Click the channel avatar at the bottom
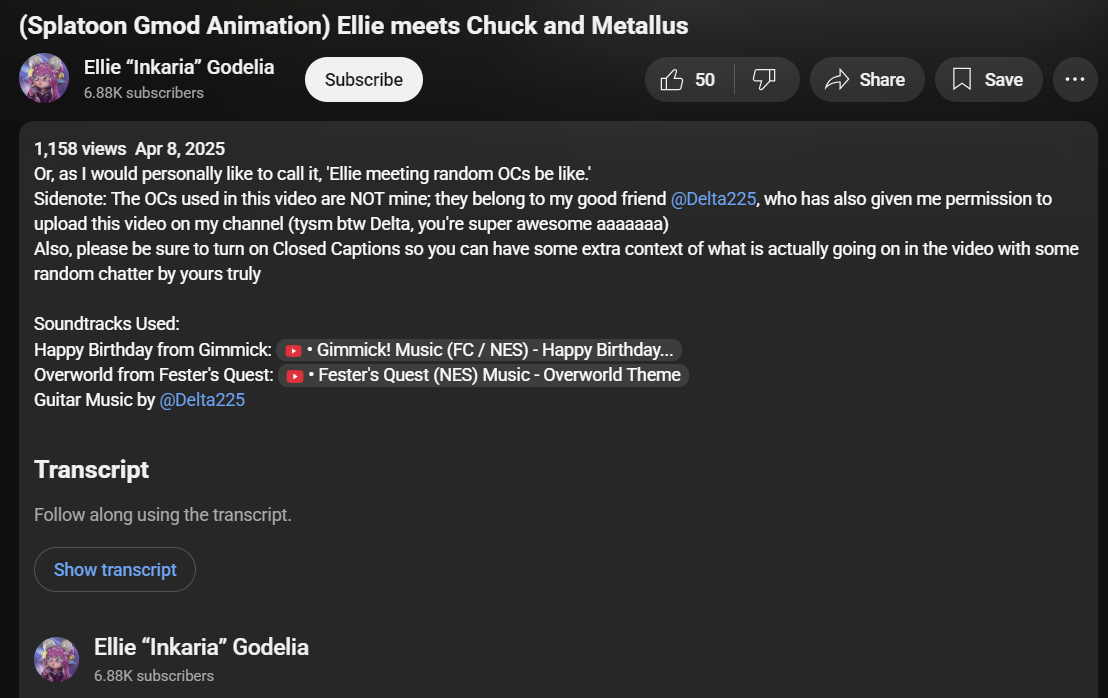 (x=57, y=659)
